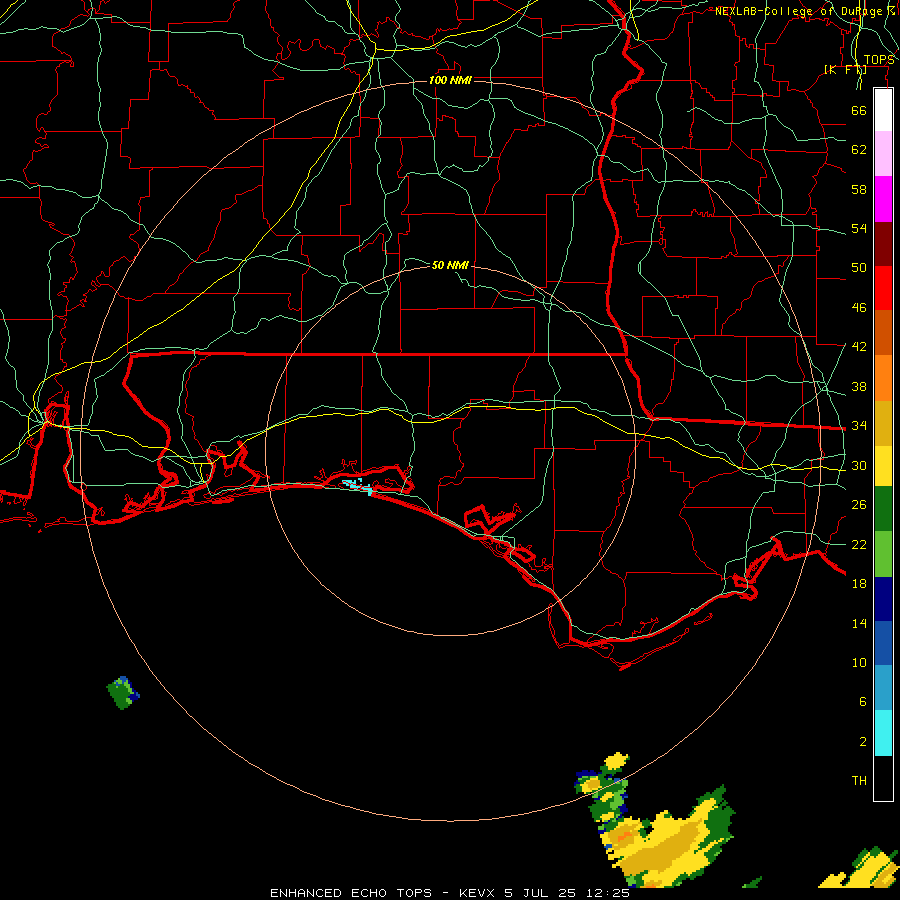Select the dark green legend swatch

[x=883, y=509]
